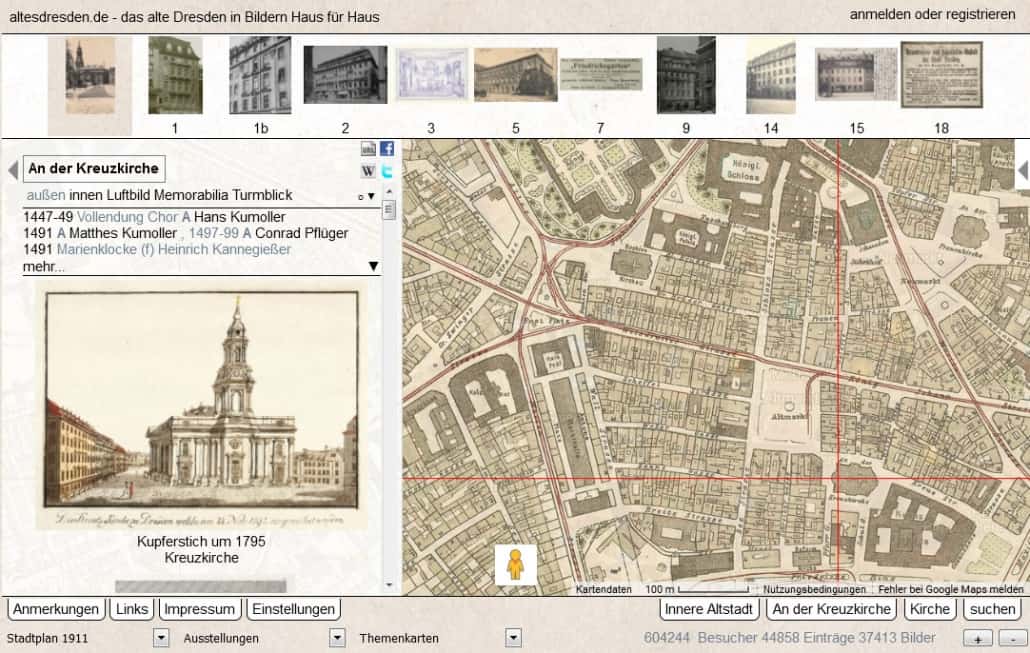This screenshot has height=653, width=1030.
Task: Click the Hans Kumoller name text
Action: click(x=240, y=217)
